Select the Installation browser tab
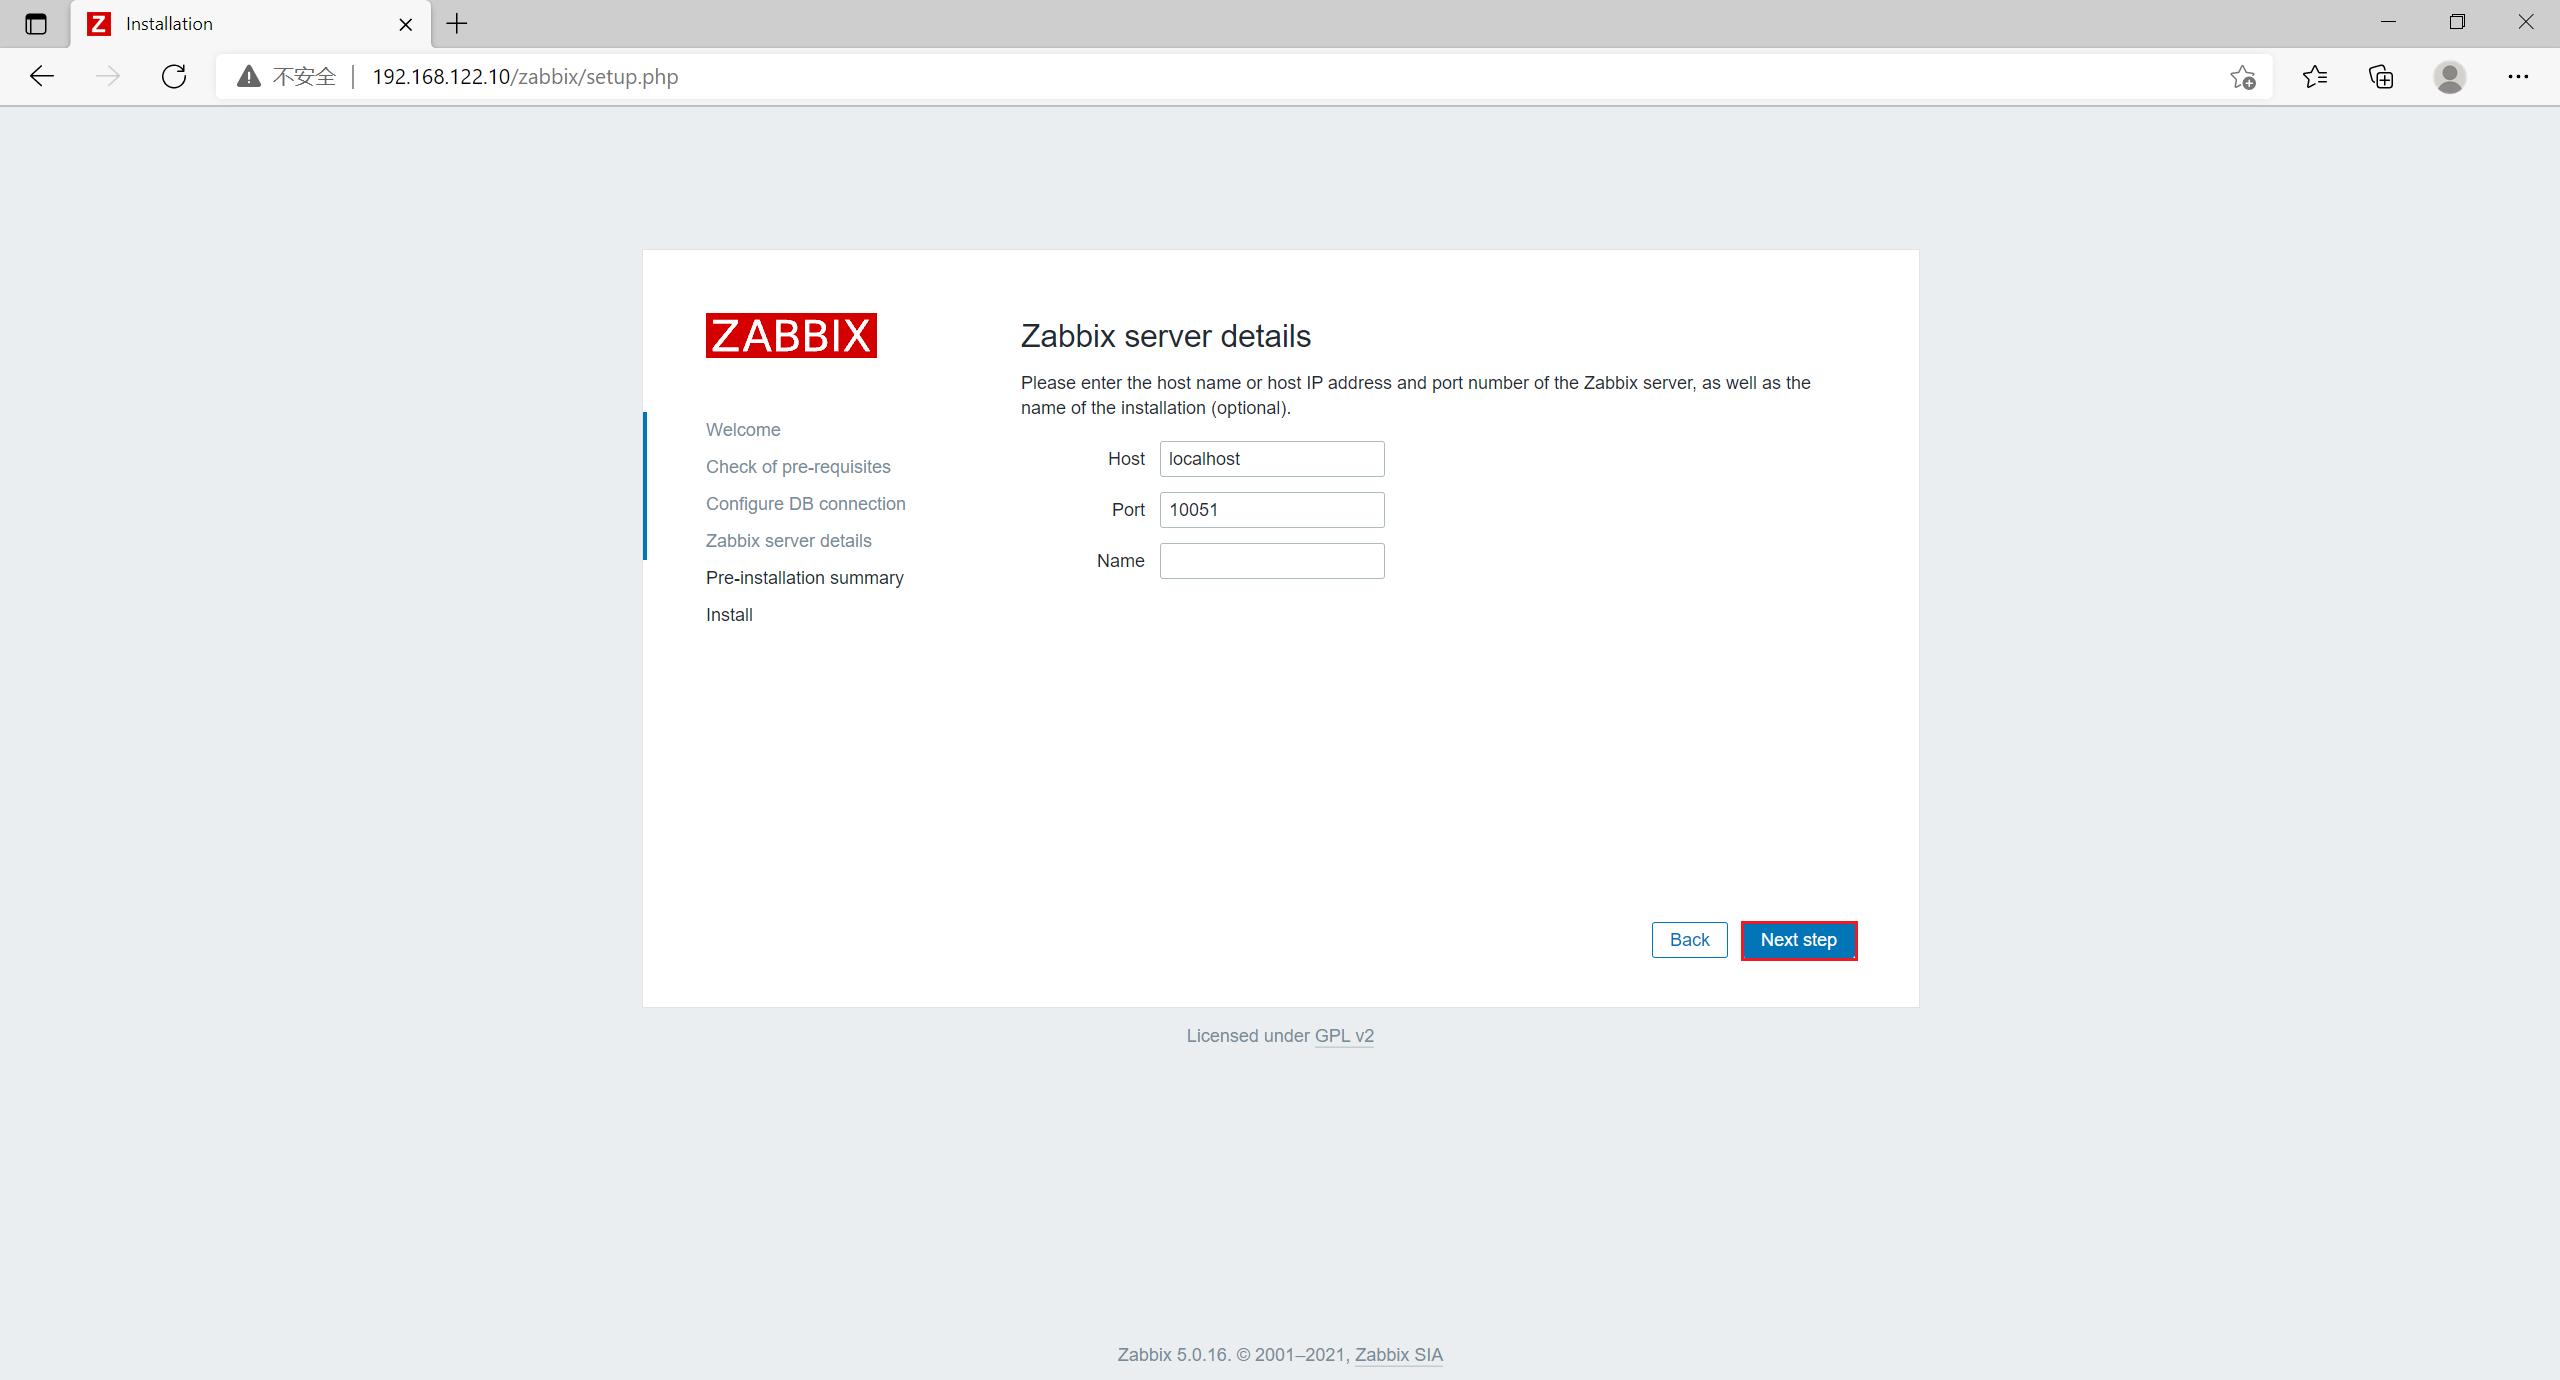The image size is (2560, 1380). pos(251,24)
